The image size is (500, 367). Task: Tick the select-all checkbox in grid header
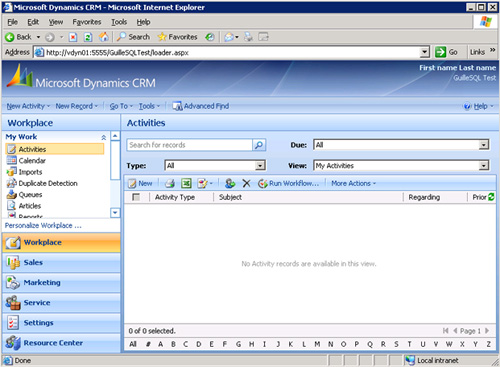tap(136, 197)
